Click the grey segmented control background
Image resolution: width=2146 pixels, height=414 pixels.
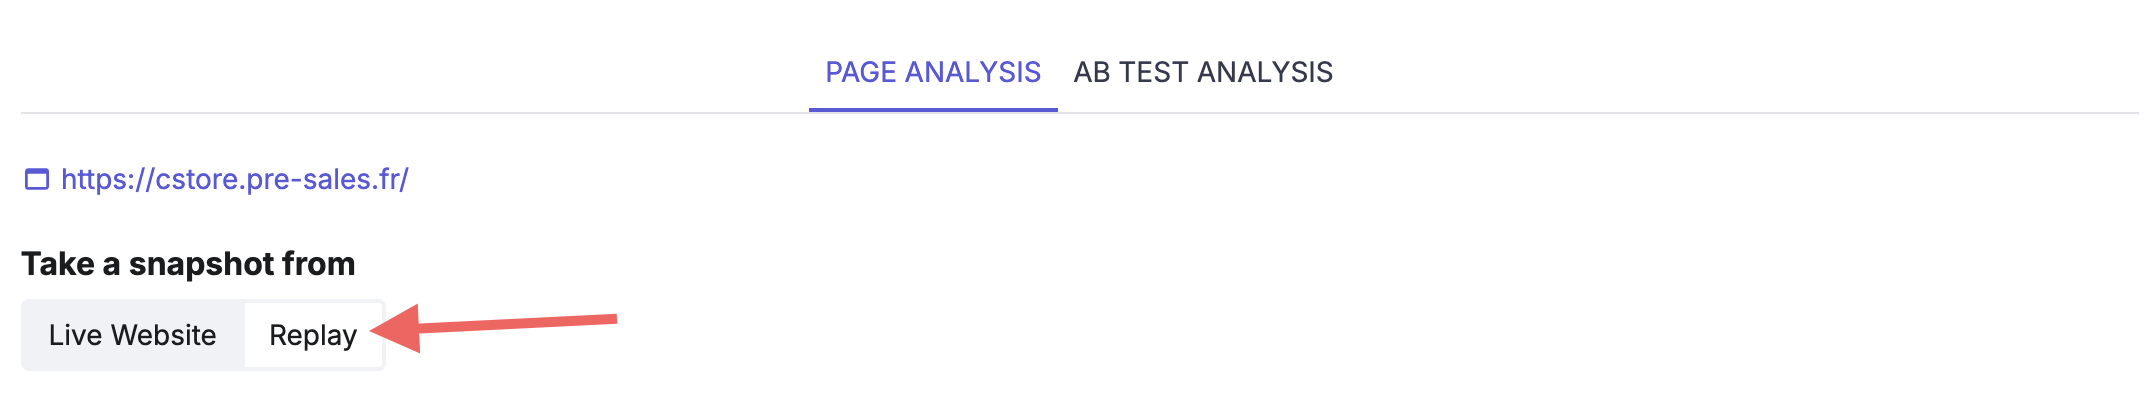tap(203, 335)
